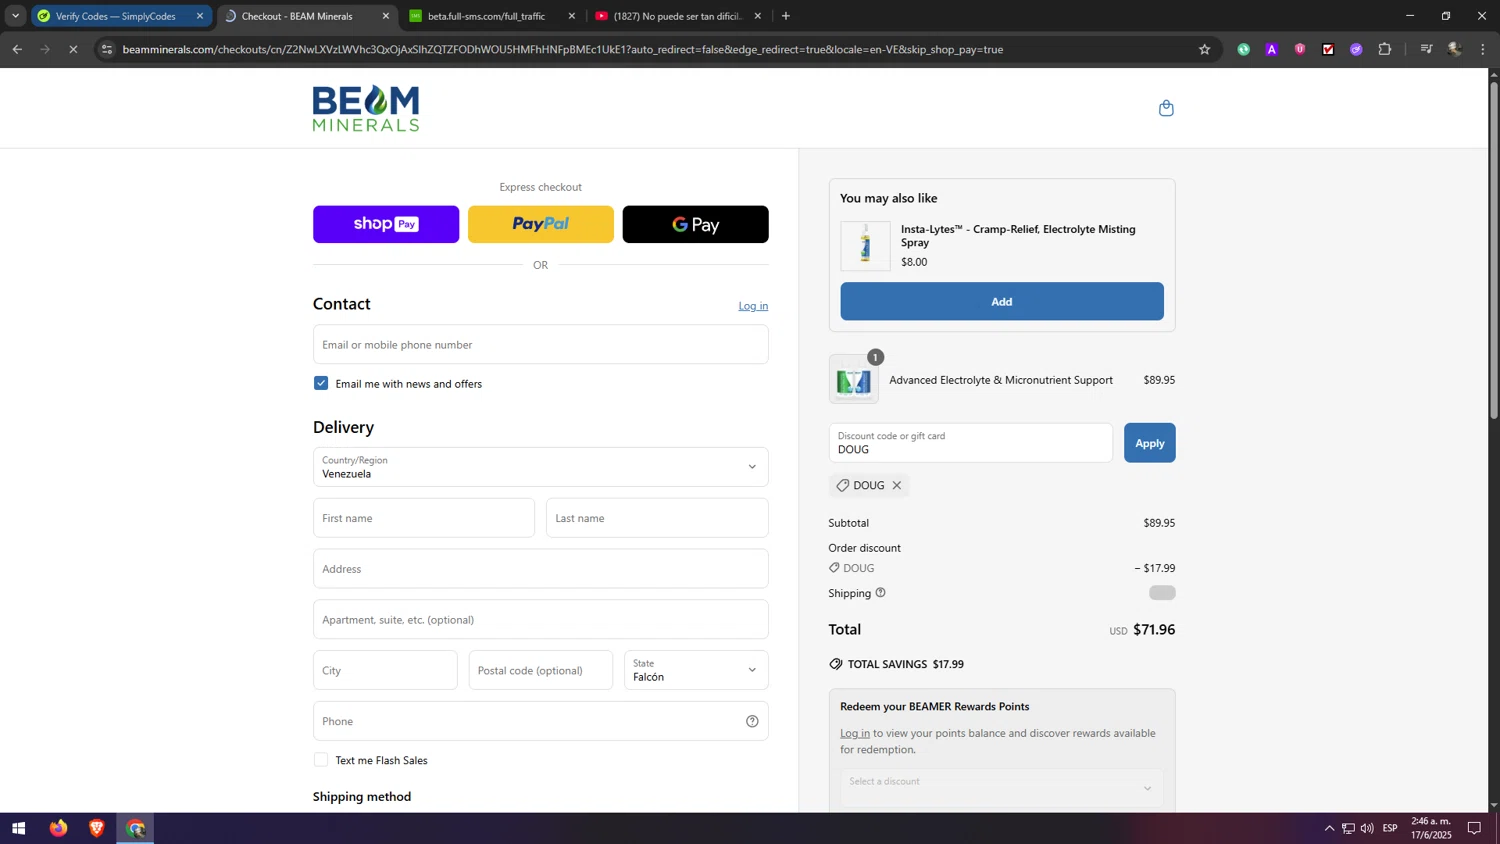Open the shopping cart bag icon
The width and height of the screenshot is (1500, 844).
(x=1166, y=108)
